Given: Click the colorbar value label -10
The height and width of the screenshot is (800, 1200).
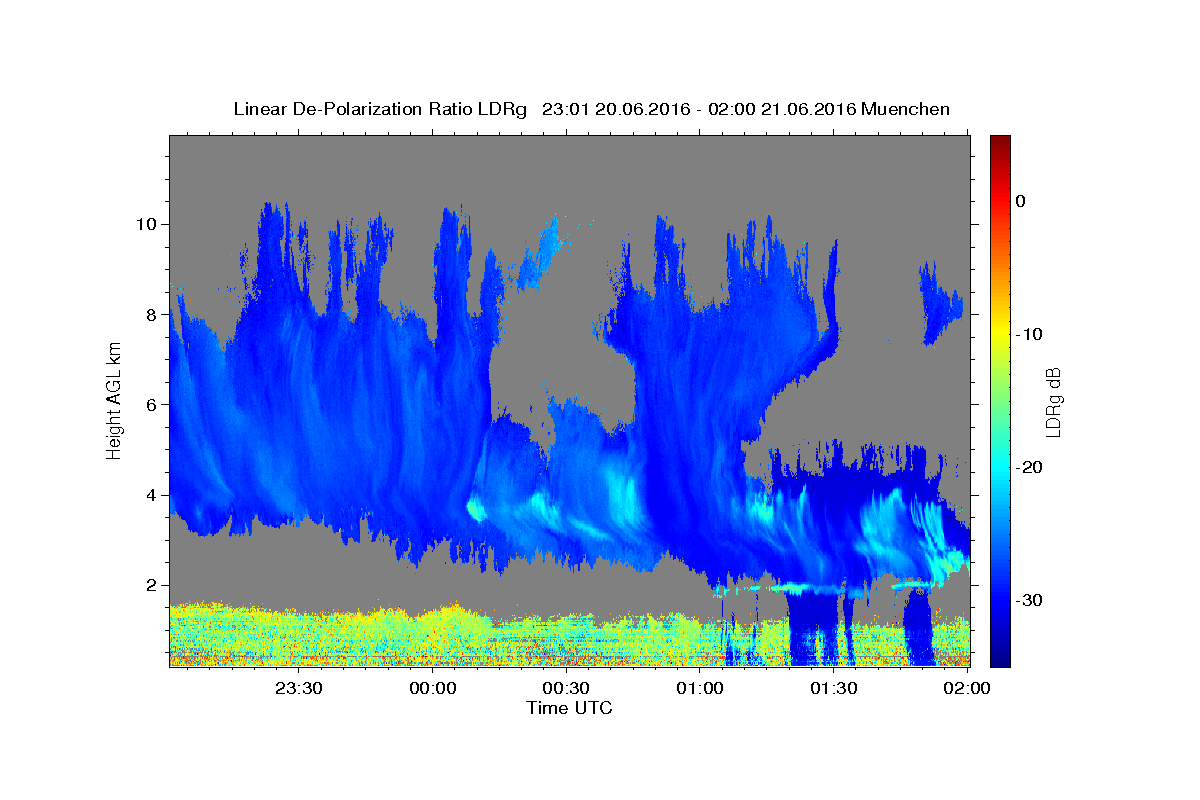Looking at the screenshot, I should tap(1029, 334).
